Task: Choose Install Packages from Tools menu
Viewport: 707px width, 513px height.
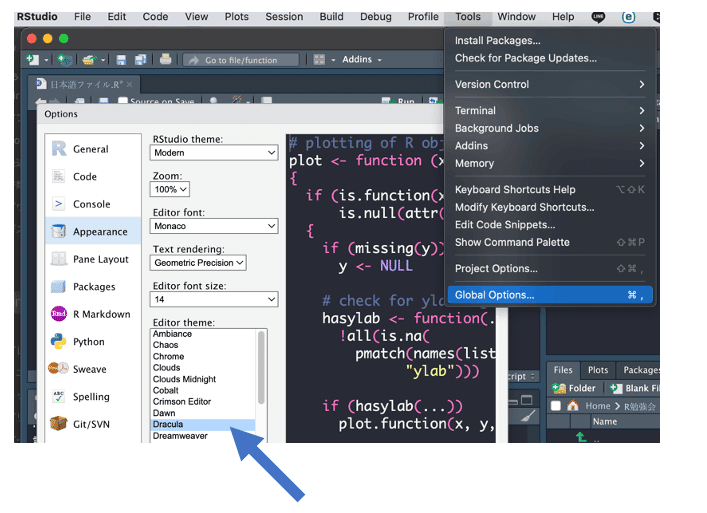Action: coord(549,41)
